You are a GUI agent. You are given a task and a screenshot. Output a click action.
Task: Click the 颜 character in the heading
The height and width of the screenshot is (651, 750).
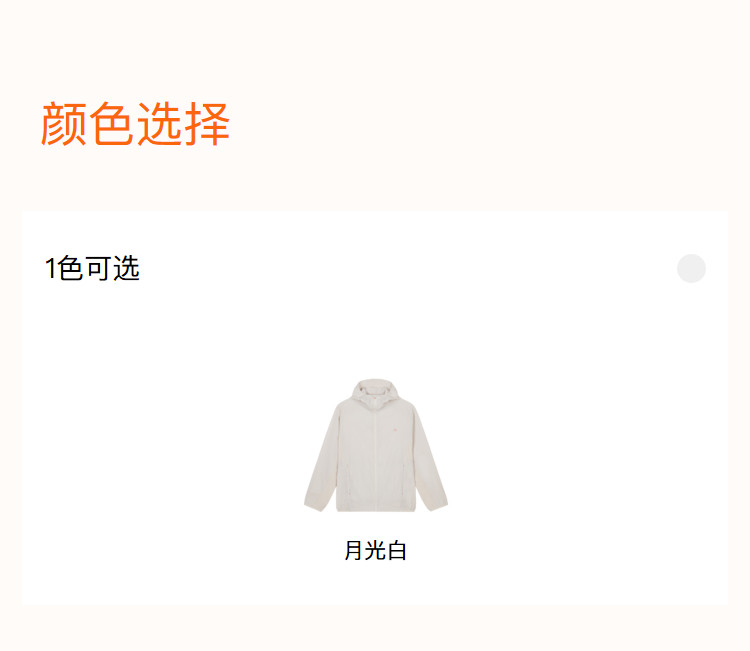pos(64,124)
